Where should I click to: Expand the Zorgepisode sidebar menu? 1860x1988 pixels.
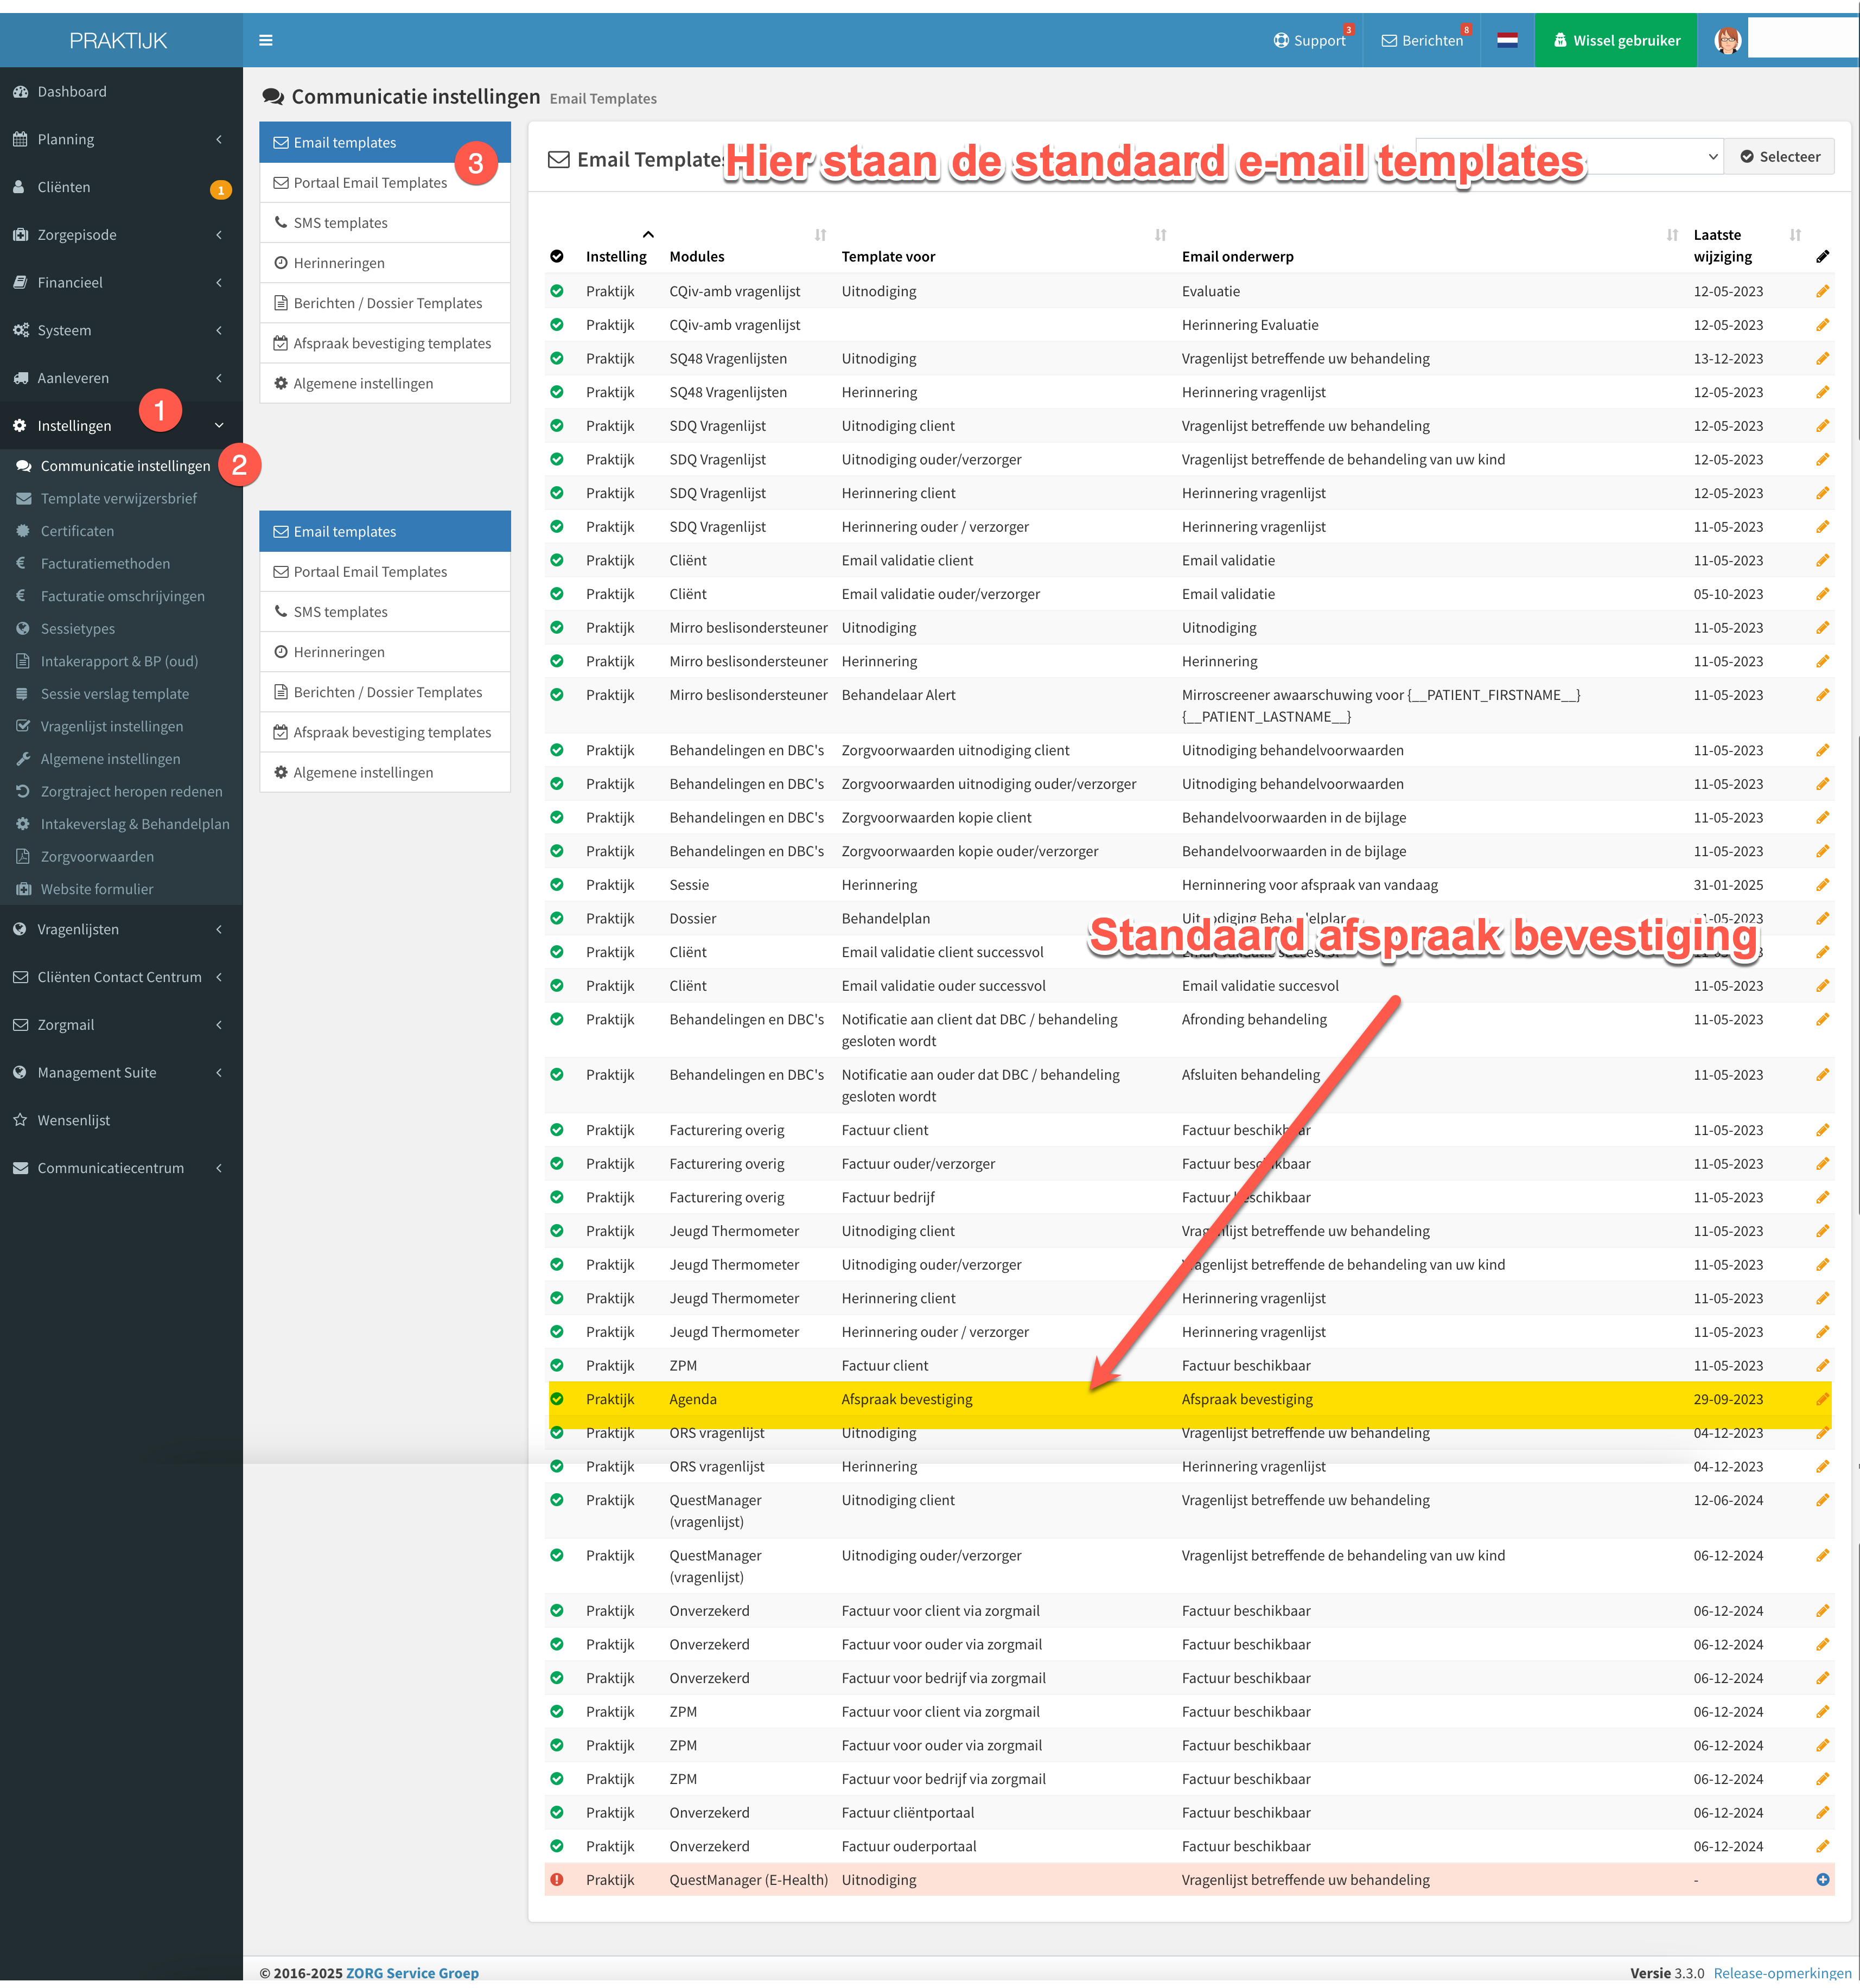[121, 235]
